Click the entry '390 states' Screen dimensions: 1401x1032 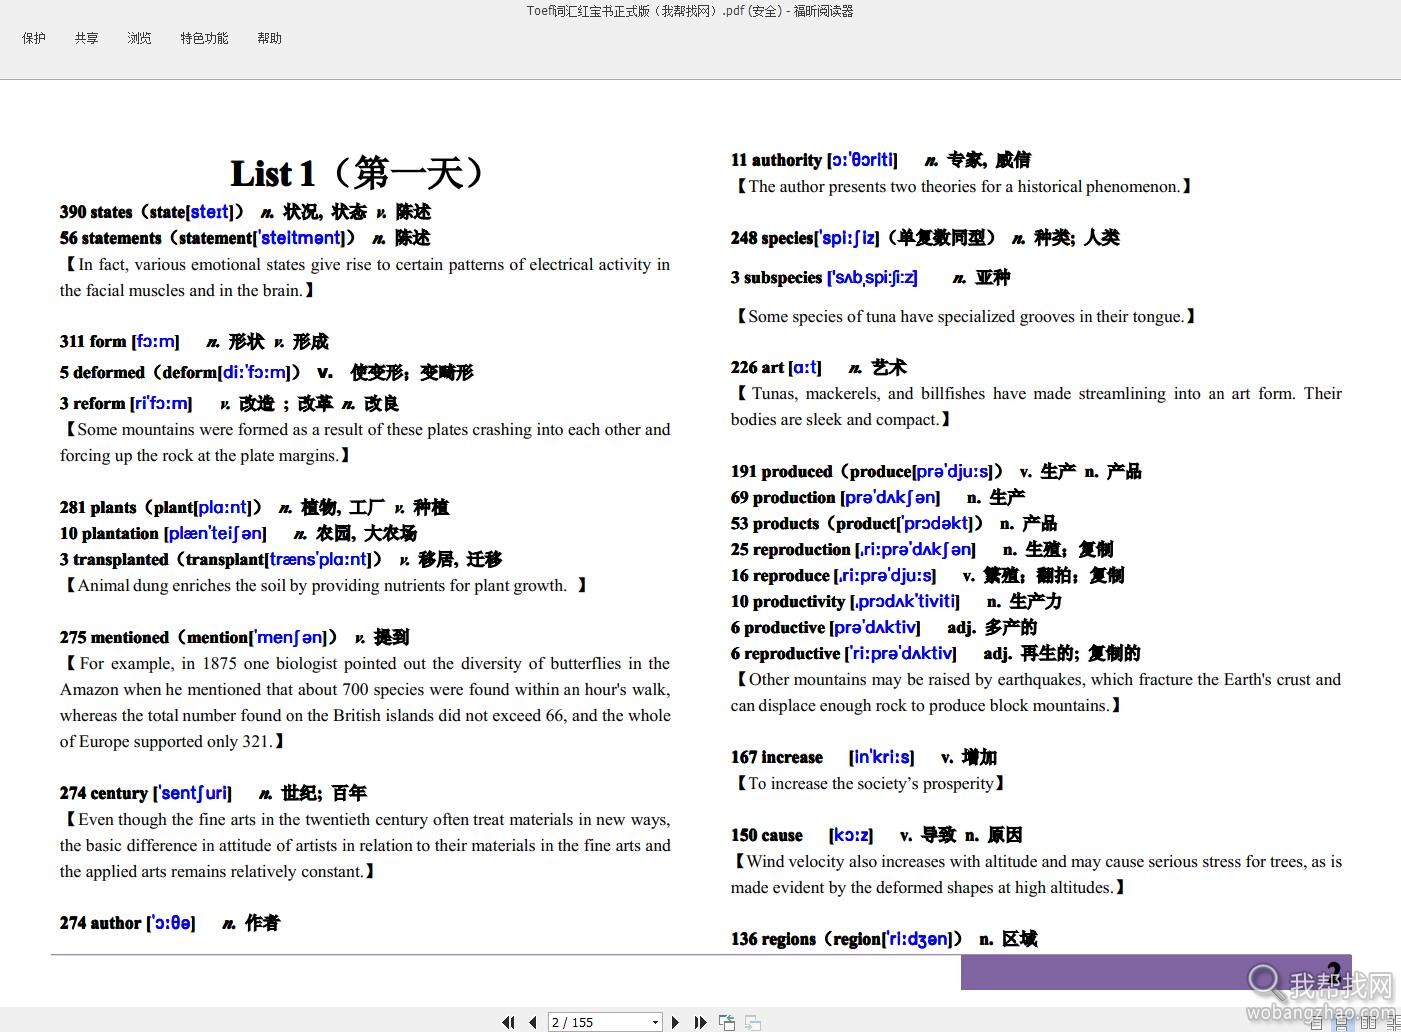click(x=245, y=212)
